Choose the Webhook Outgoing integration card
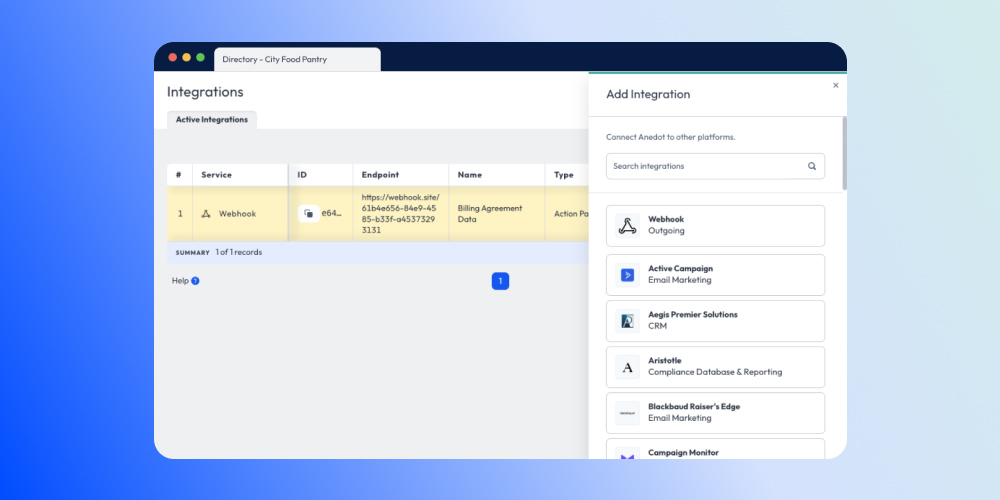1000x500 pixels. point(715,226)
